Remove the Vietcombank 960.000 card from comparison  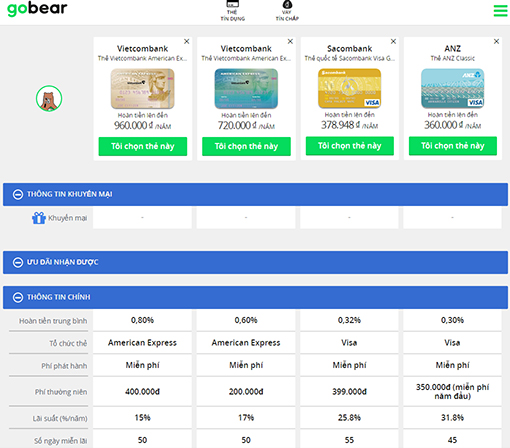pos(187,41)
